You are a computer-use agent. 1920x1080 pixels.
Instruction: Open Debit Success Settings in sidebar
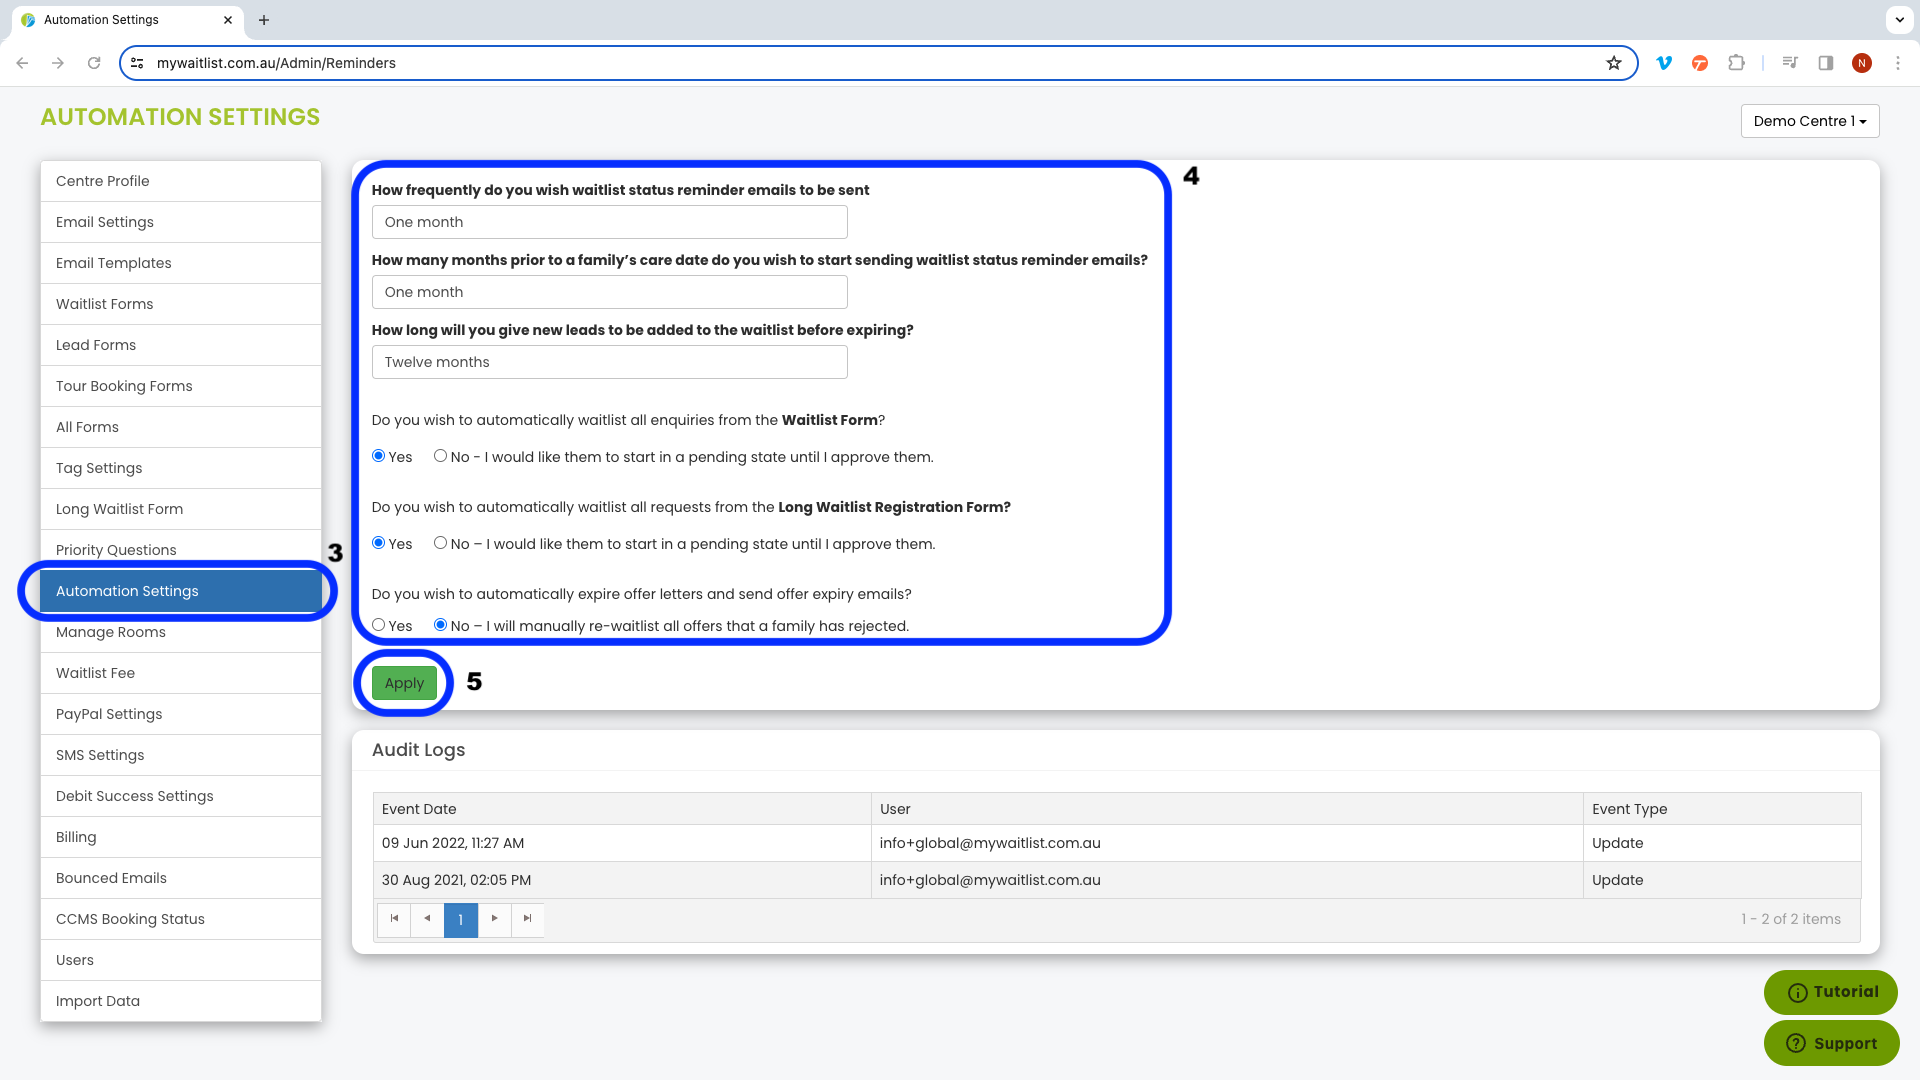coord(181,796)
